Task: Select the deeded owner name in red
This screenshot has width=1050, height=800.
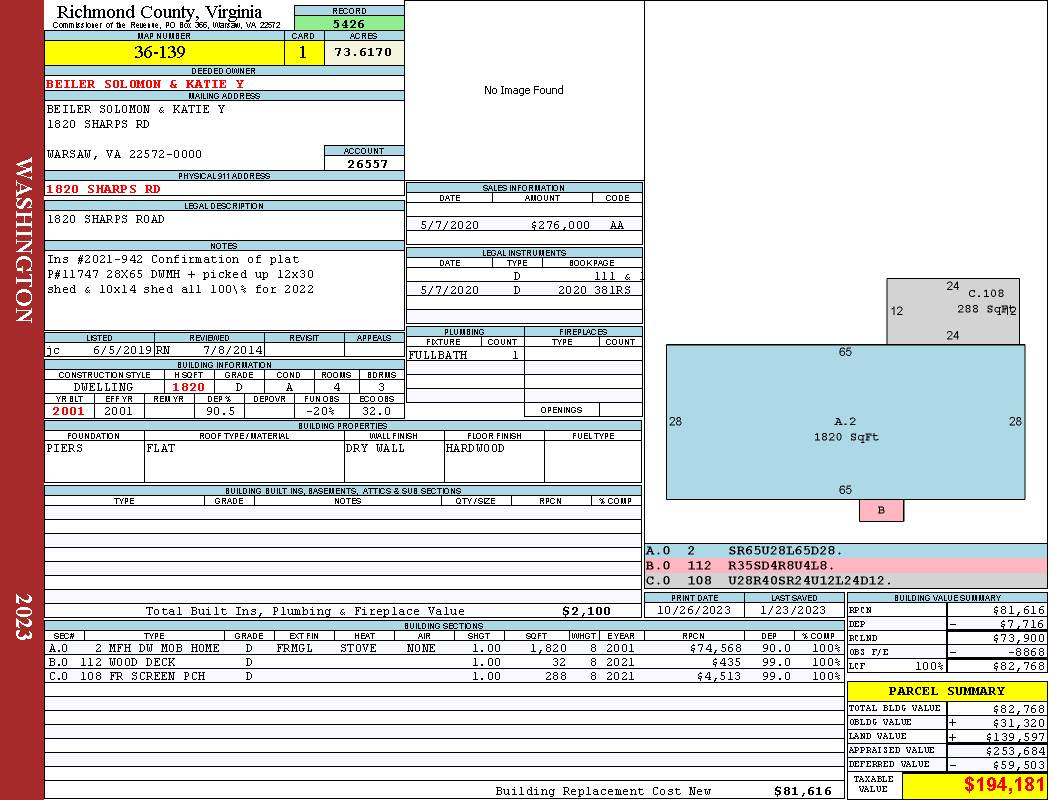Action: 145,84
